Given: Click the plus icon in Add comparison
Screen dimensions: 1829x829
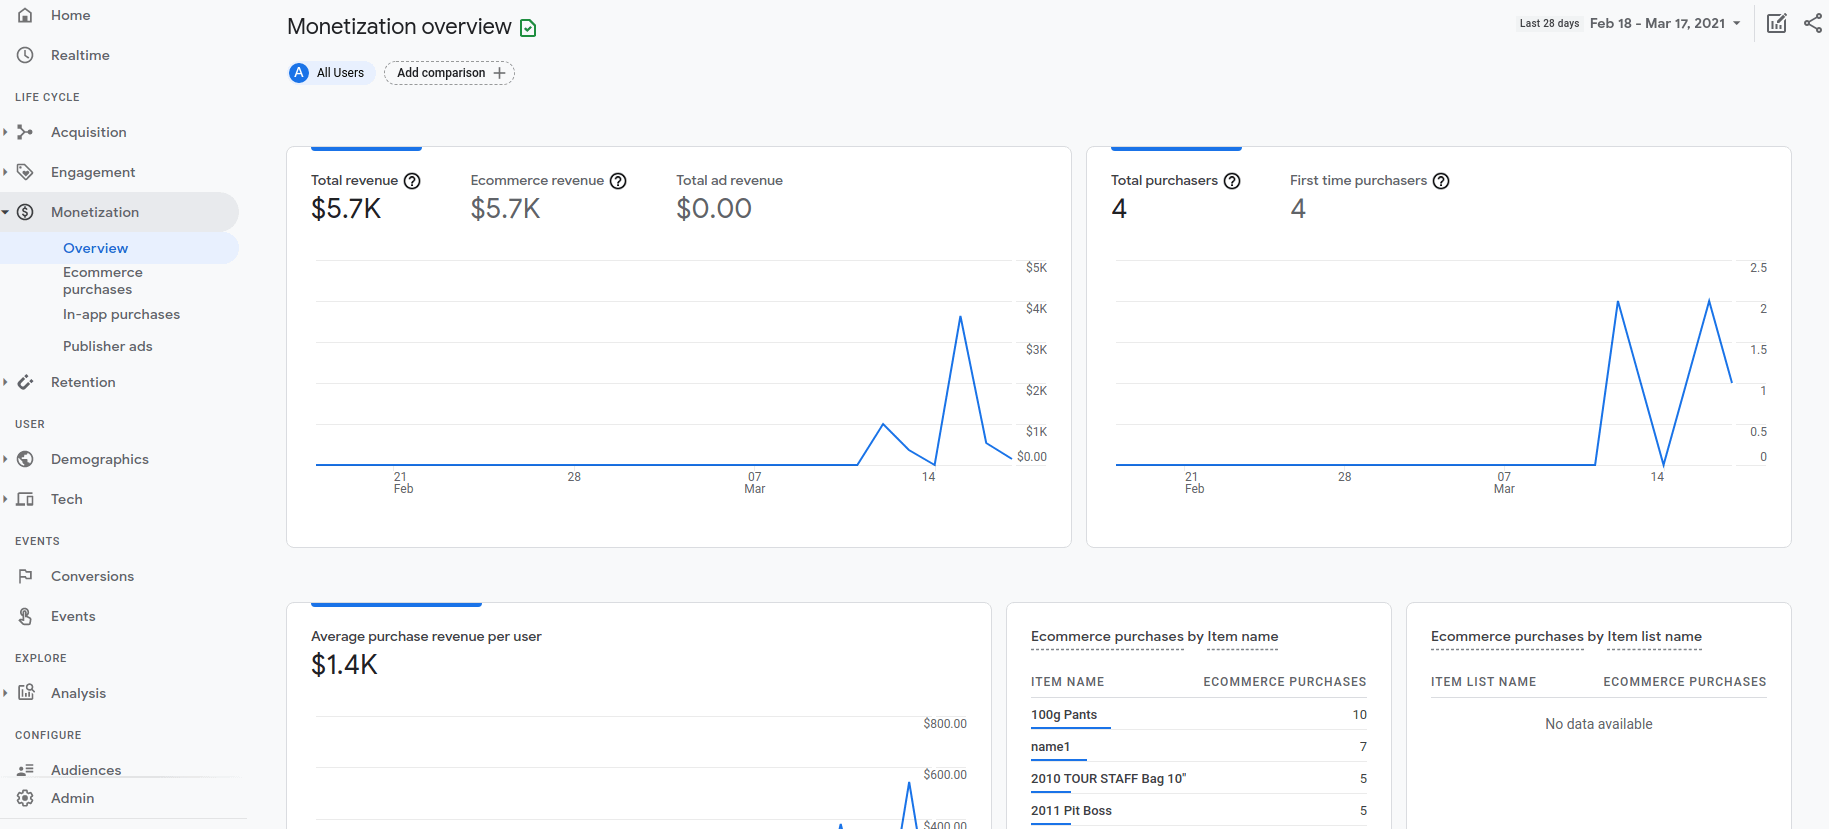Looking at the screenshot, I should click(499, 73).
